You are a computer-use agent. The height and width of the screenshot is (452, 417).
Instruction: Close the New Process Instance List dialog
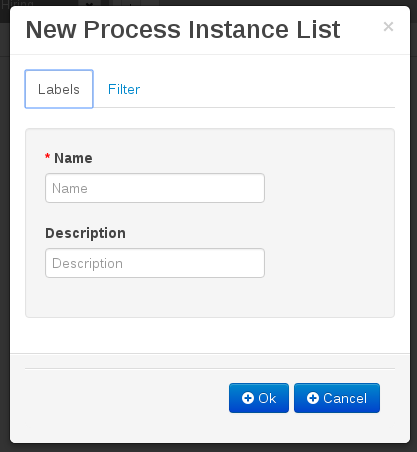point(388,27)
